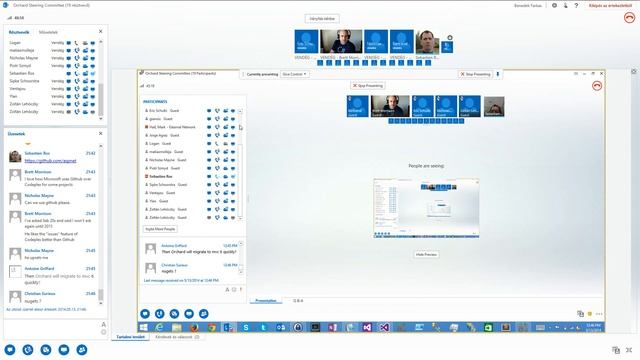Click the leave meeting red text link at top right
The image size is (640, 360).
coord(610,5)
